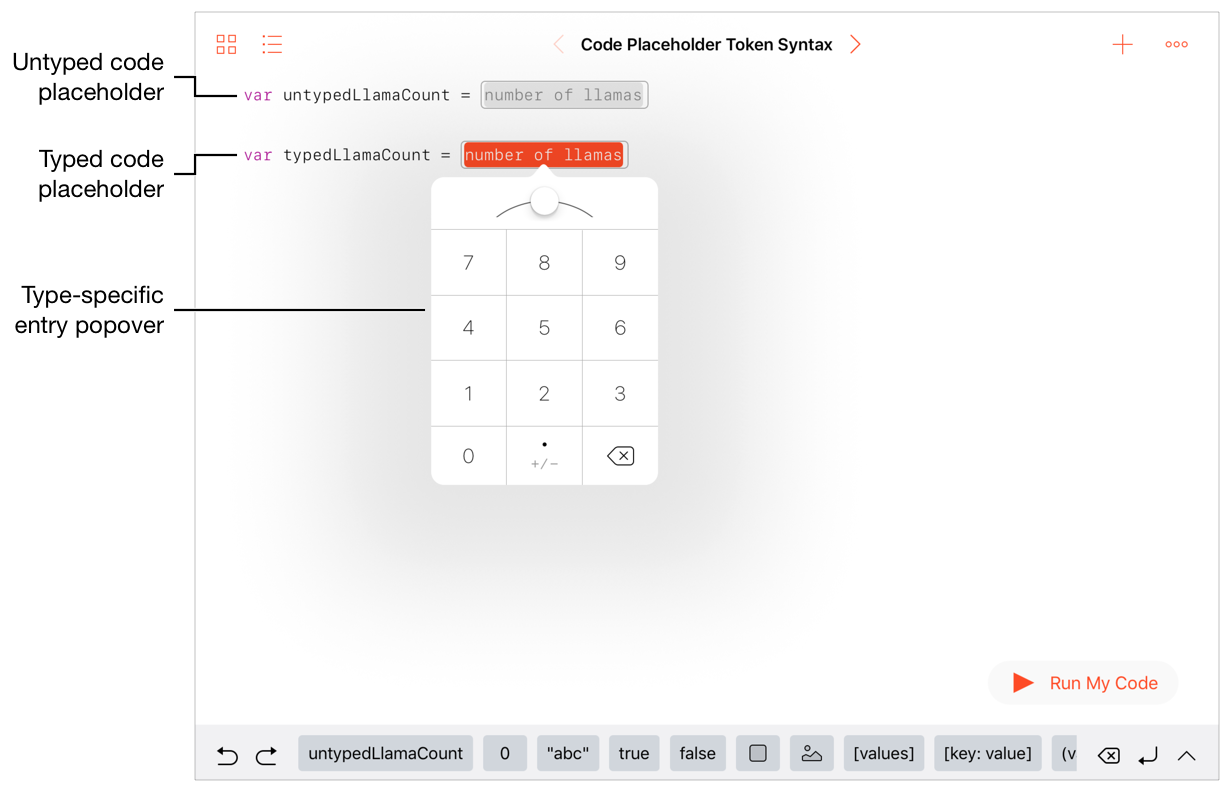Expand the shortcut bar with up chevron

click(x=1187, y=755)
